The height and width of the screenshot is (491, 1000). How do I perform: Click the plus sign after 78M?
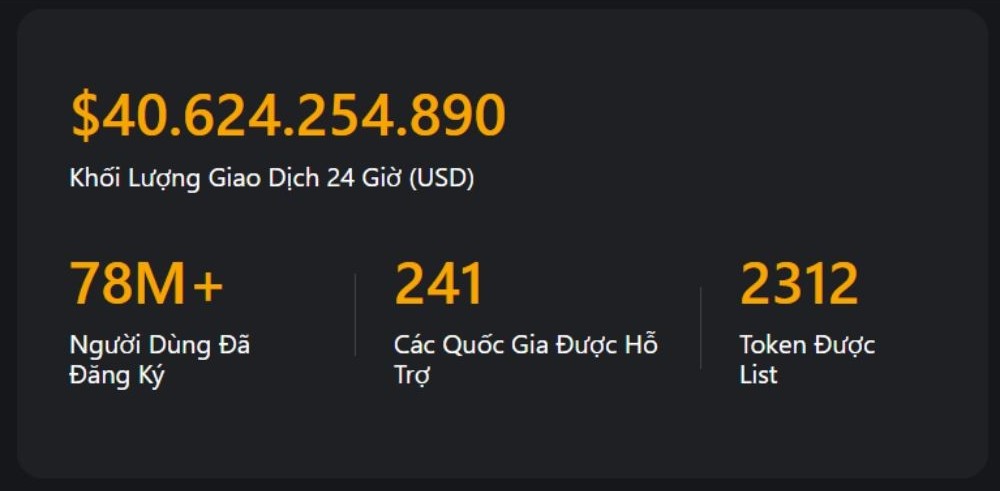[x=208, y=286]
